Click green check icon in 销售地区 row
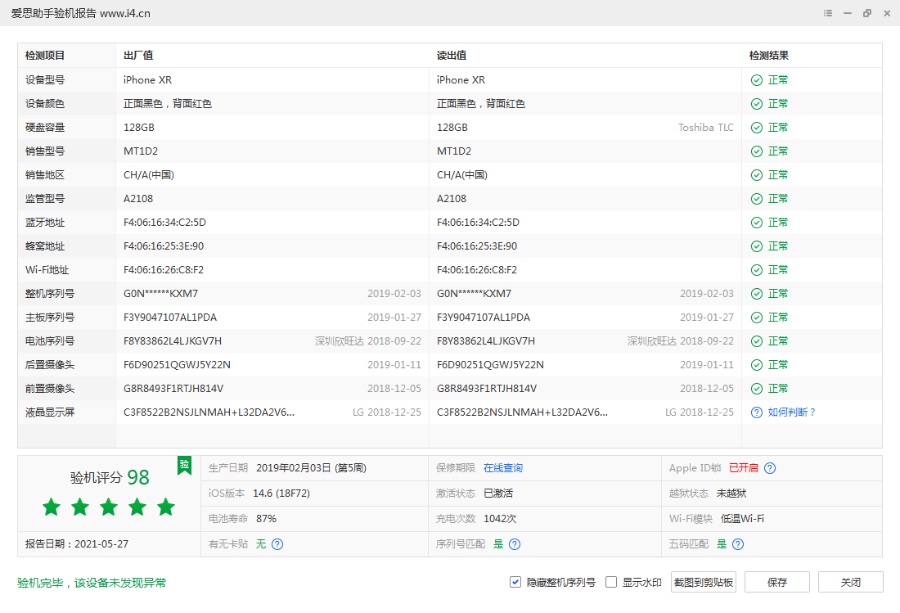The width and height of the screenshot is (900, 613). coord(757,175)
